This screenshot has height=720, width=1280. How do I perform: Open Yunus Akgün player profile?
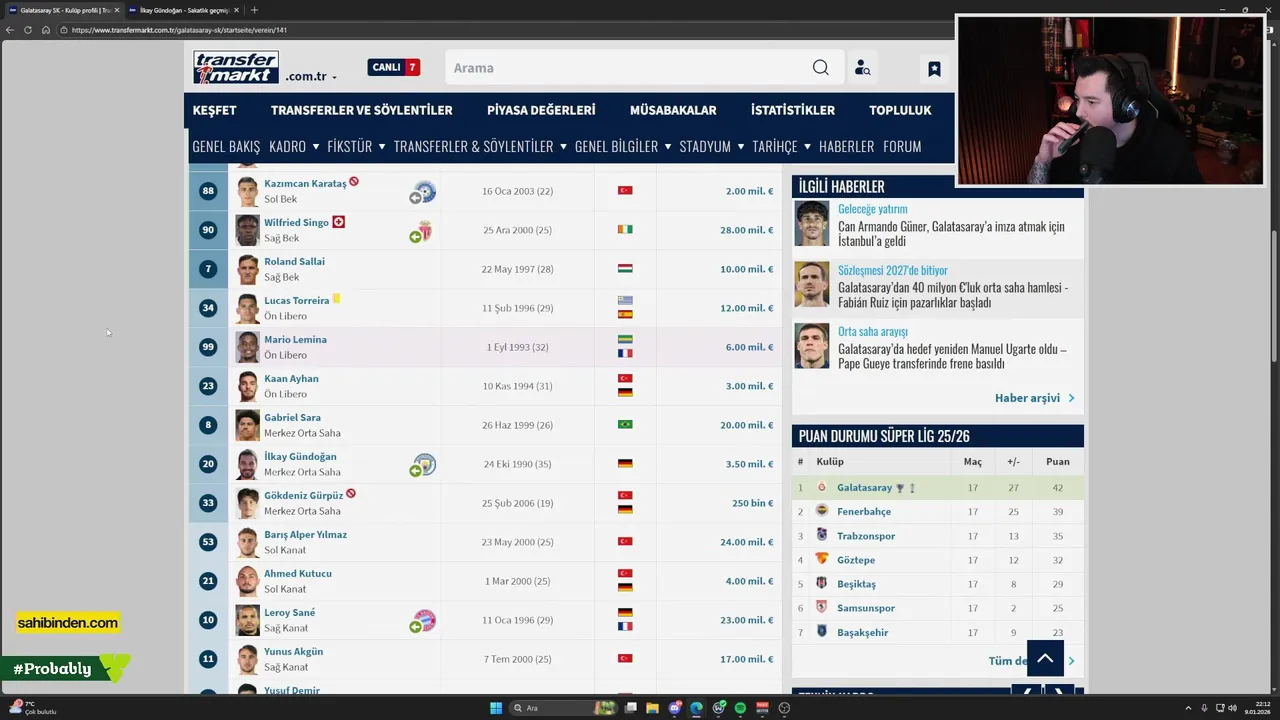point(293,652)
